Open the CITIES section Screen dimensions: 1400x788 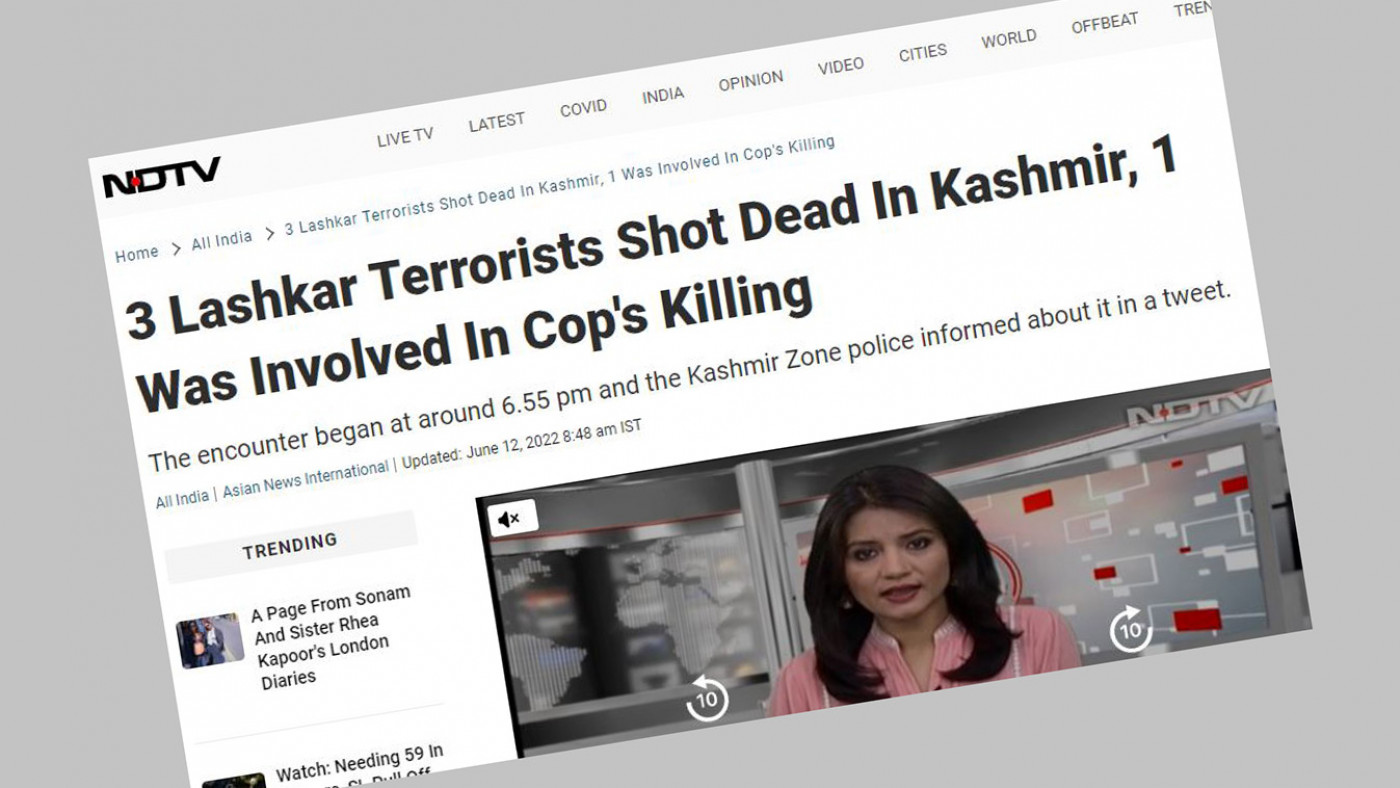(x=923, y=53)
